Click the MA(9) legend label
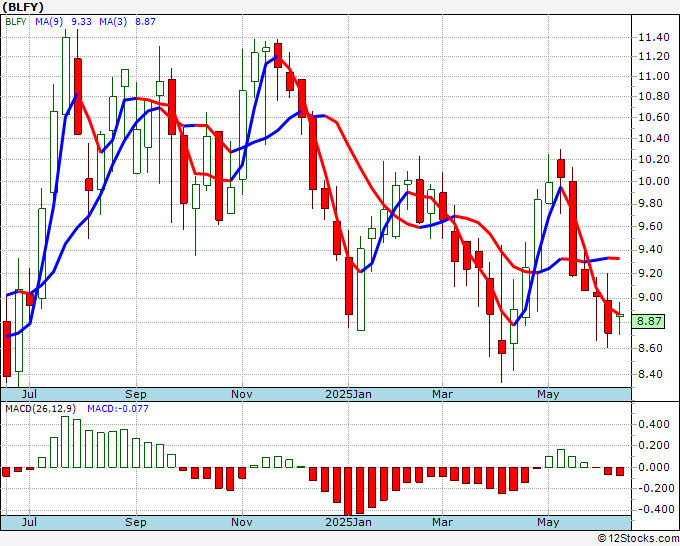The width and height of the screenshot is (680, 546). (49, 21)
